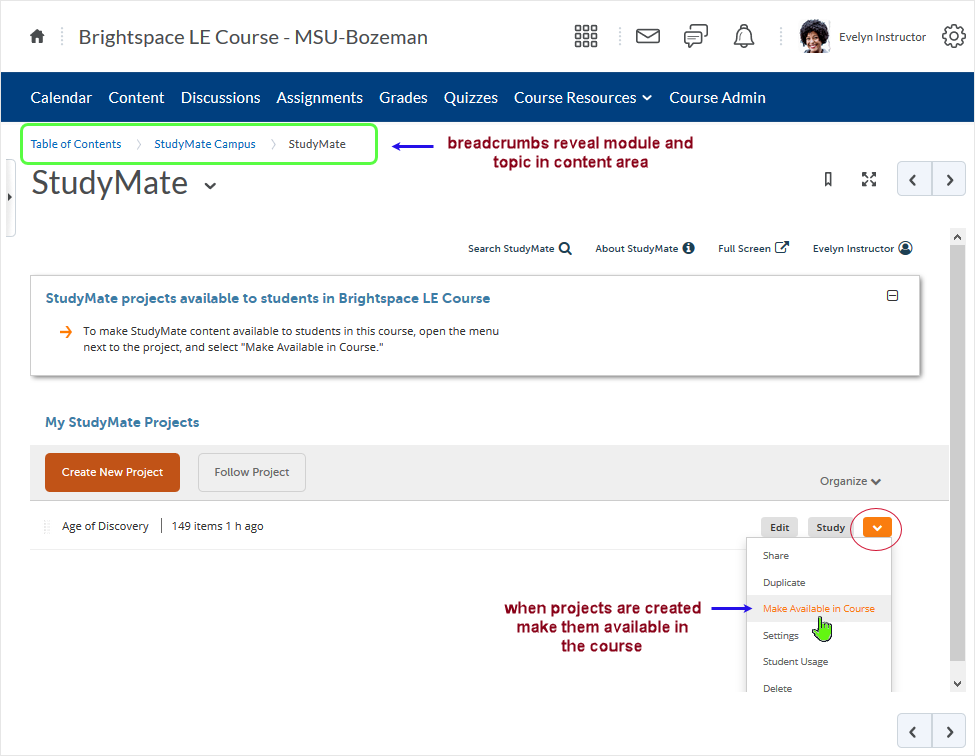This screenshot has height=756, width=975.
Task: Open Quizzes in navbar
Action: click(x=471, y=98)
